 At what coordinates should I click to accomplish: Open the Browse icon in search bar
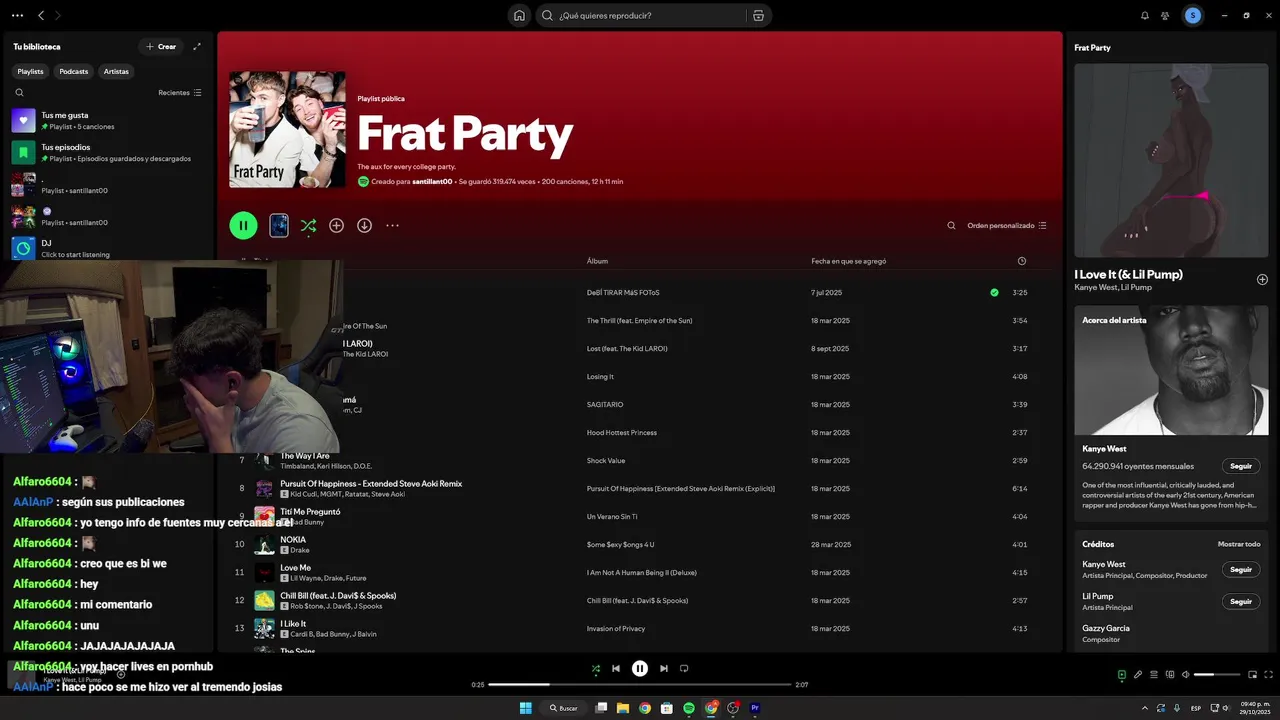758,15
